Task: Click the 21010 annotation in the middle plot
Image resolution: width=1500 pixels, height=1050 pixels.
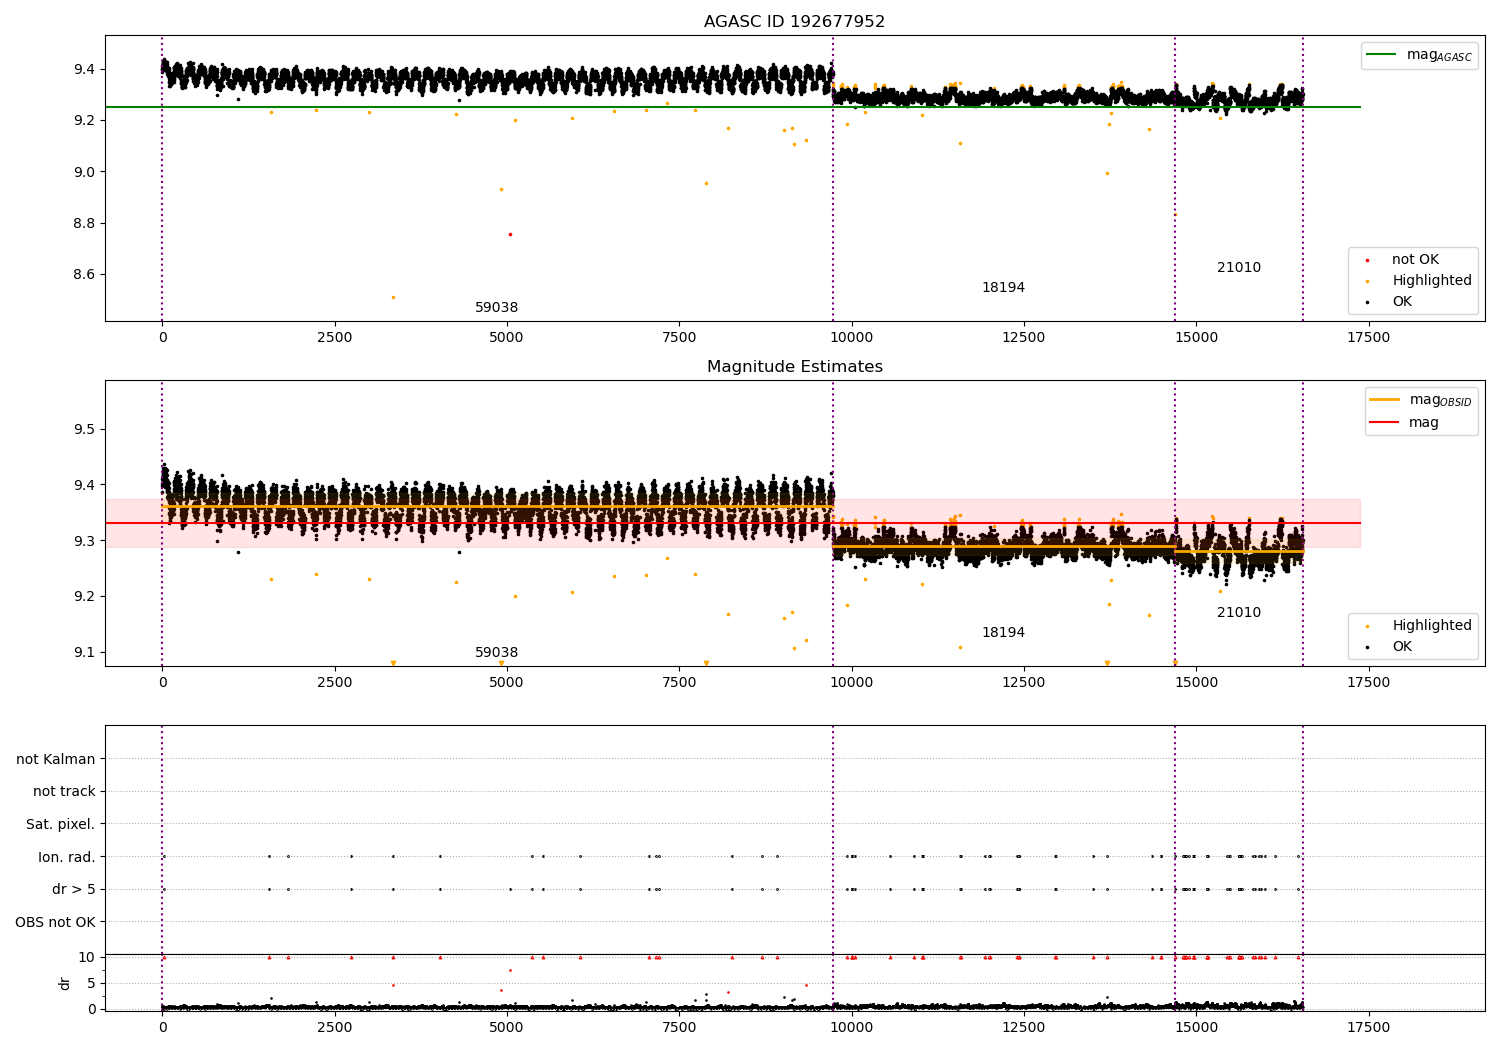Action: click(x=1239, y=613)
